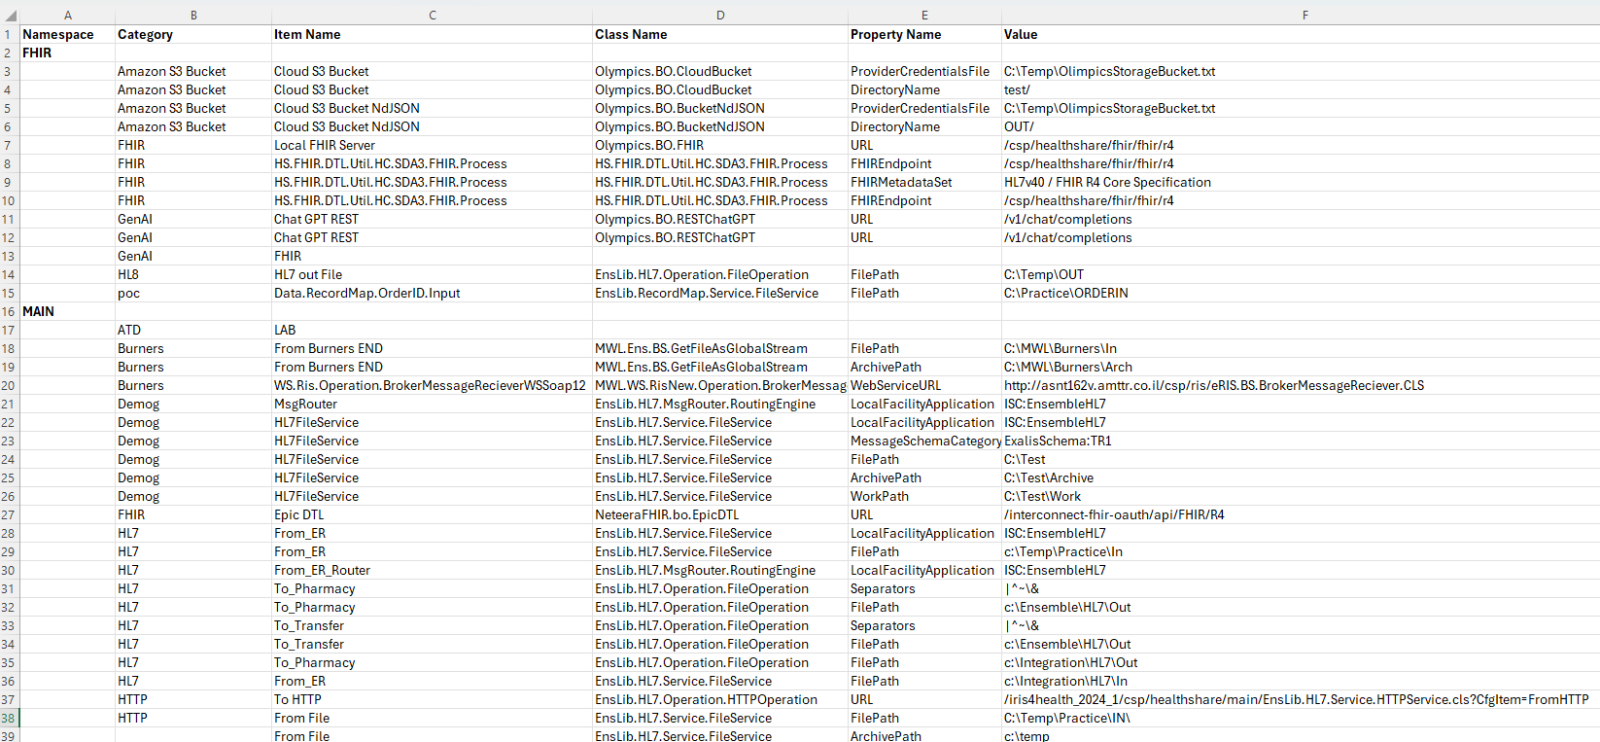The height and width of the screenshot is (742, 1600).
Task: Click the 'HL7 out File' item cell
Action: pos(308,275)
